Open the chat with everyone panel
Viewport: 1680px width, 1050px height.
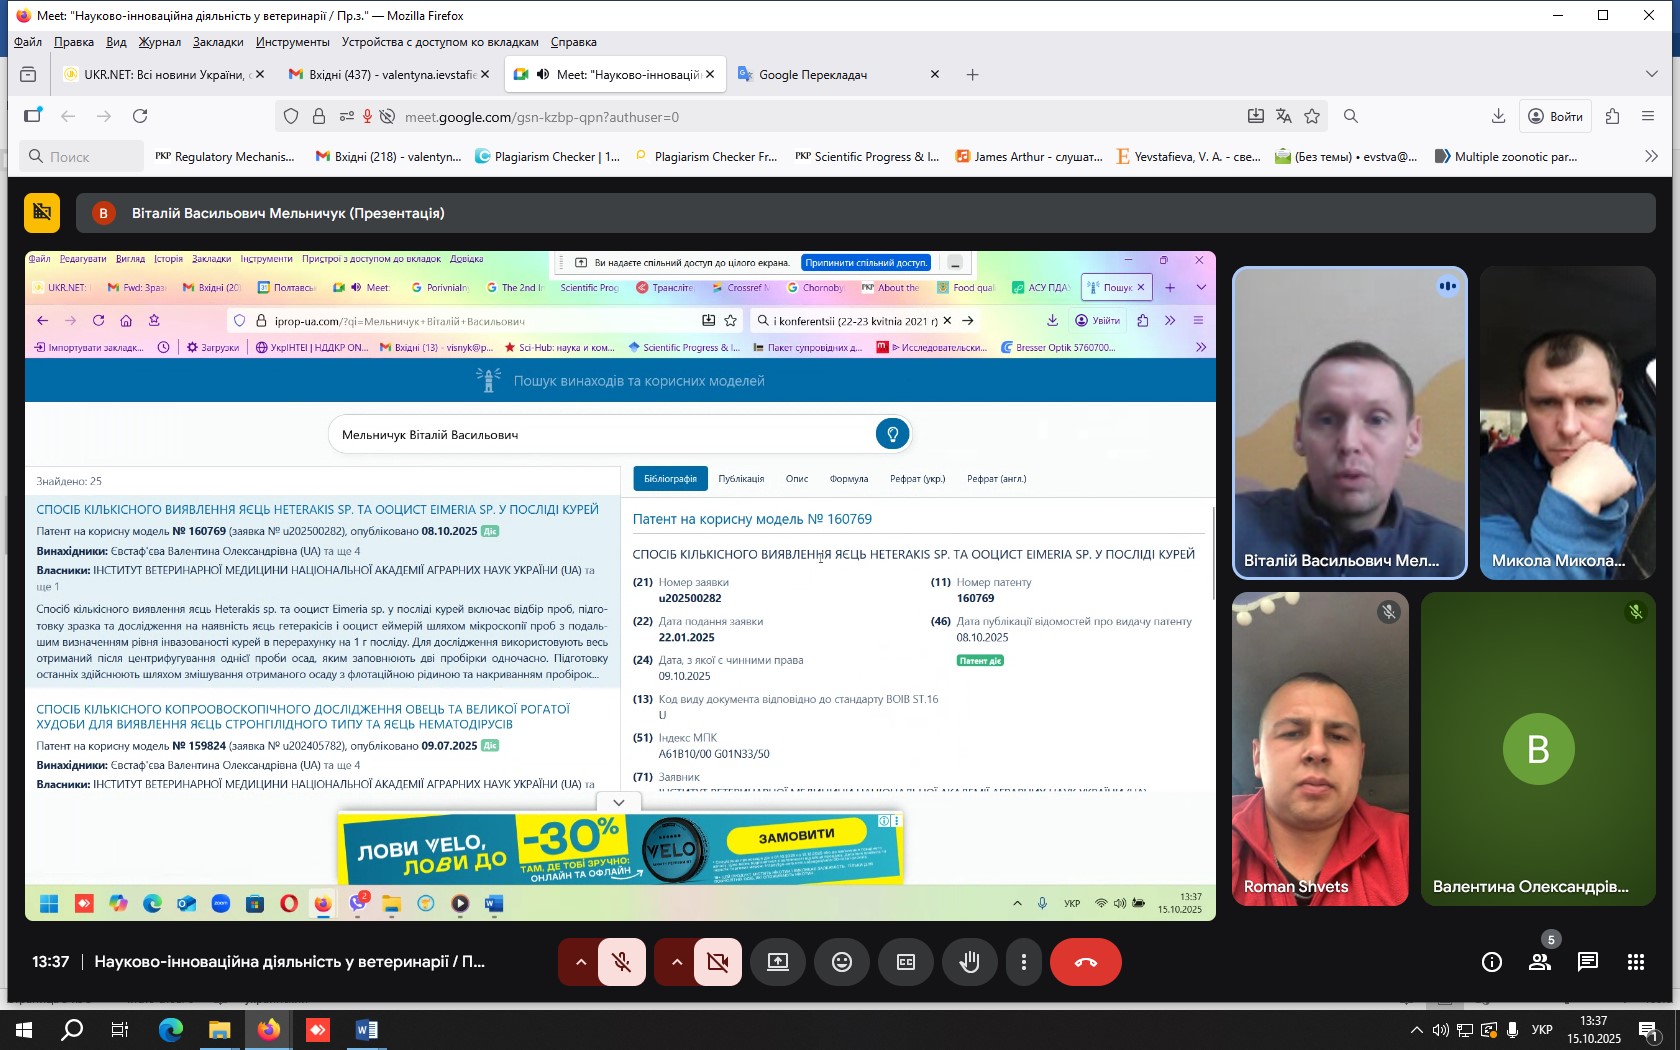(1587, 962)
